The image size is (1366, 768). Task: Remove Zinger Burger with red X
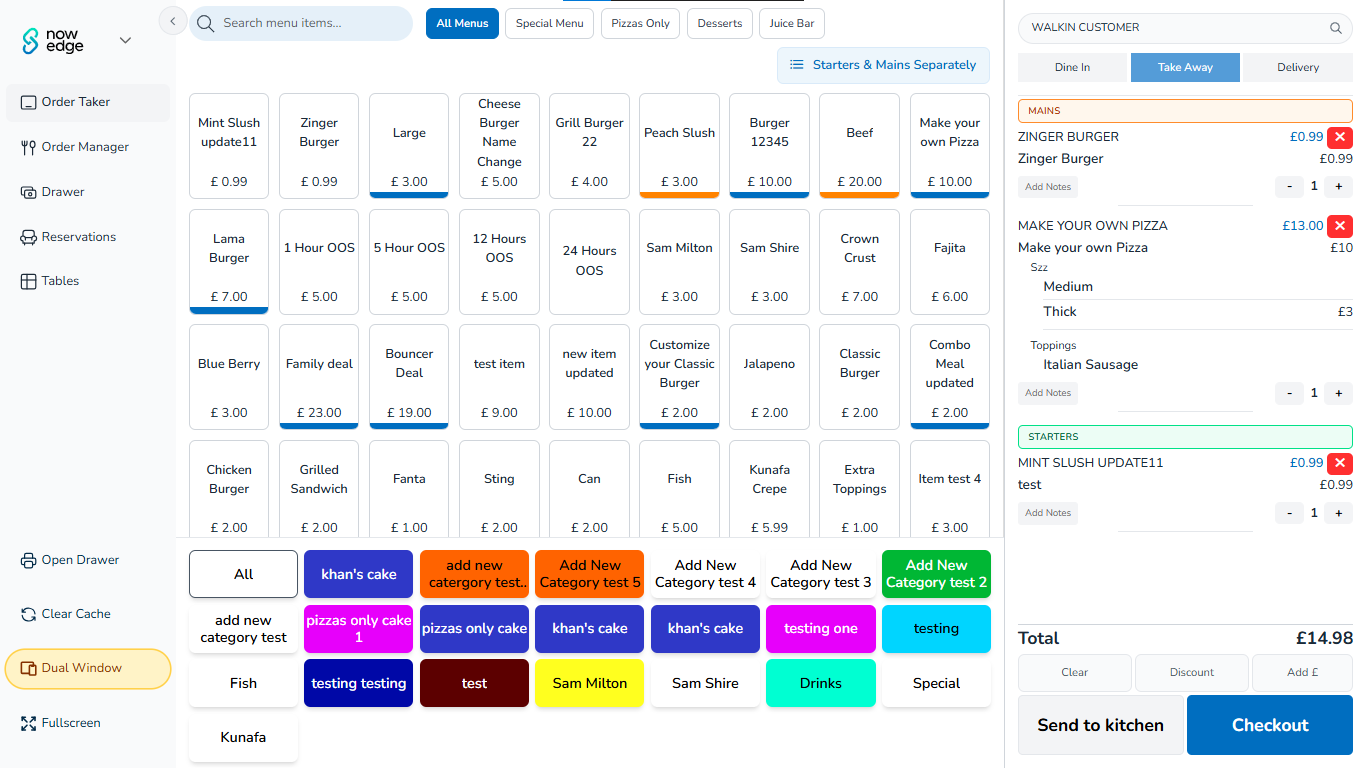point(1340,137)
